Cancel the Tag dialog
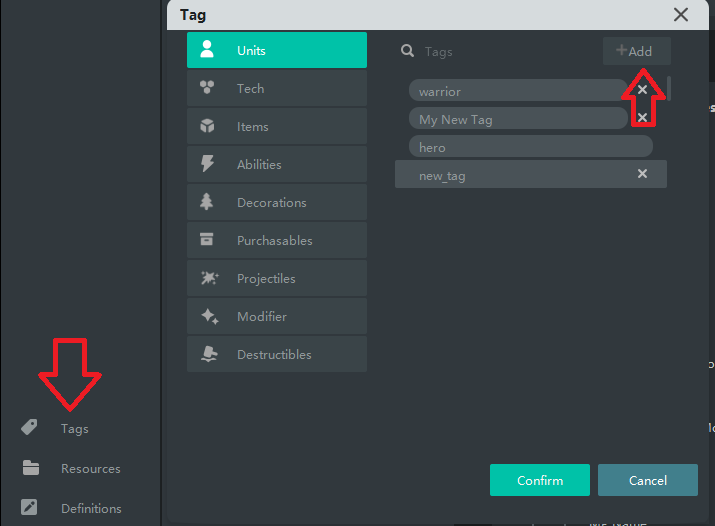 (648, 480)
